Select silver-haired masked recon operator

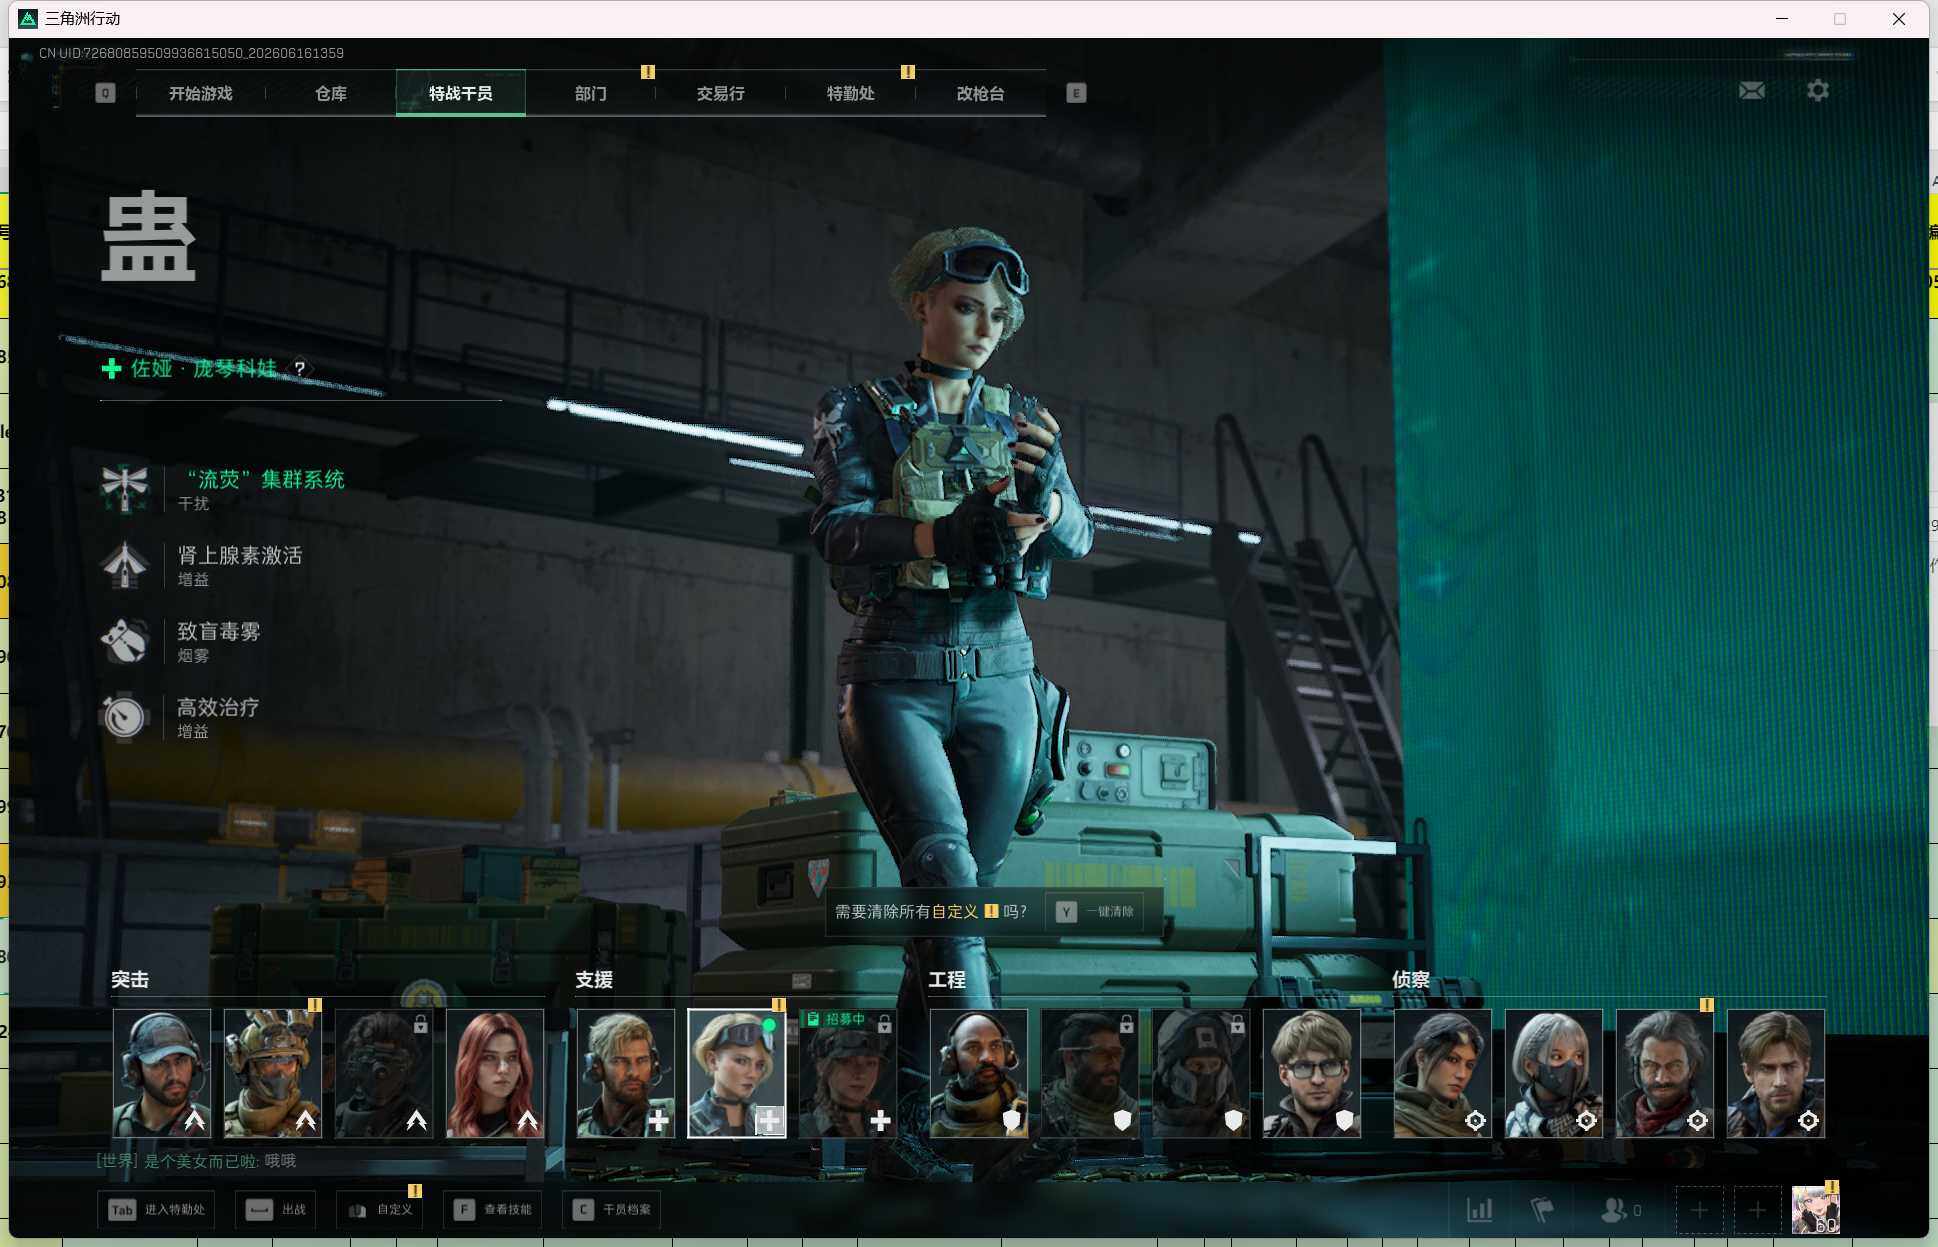click(1554, 1073)
